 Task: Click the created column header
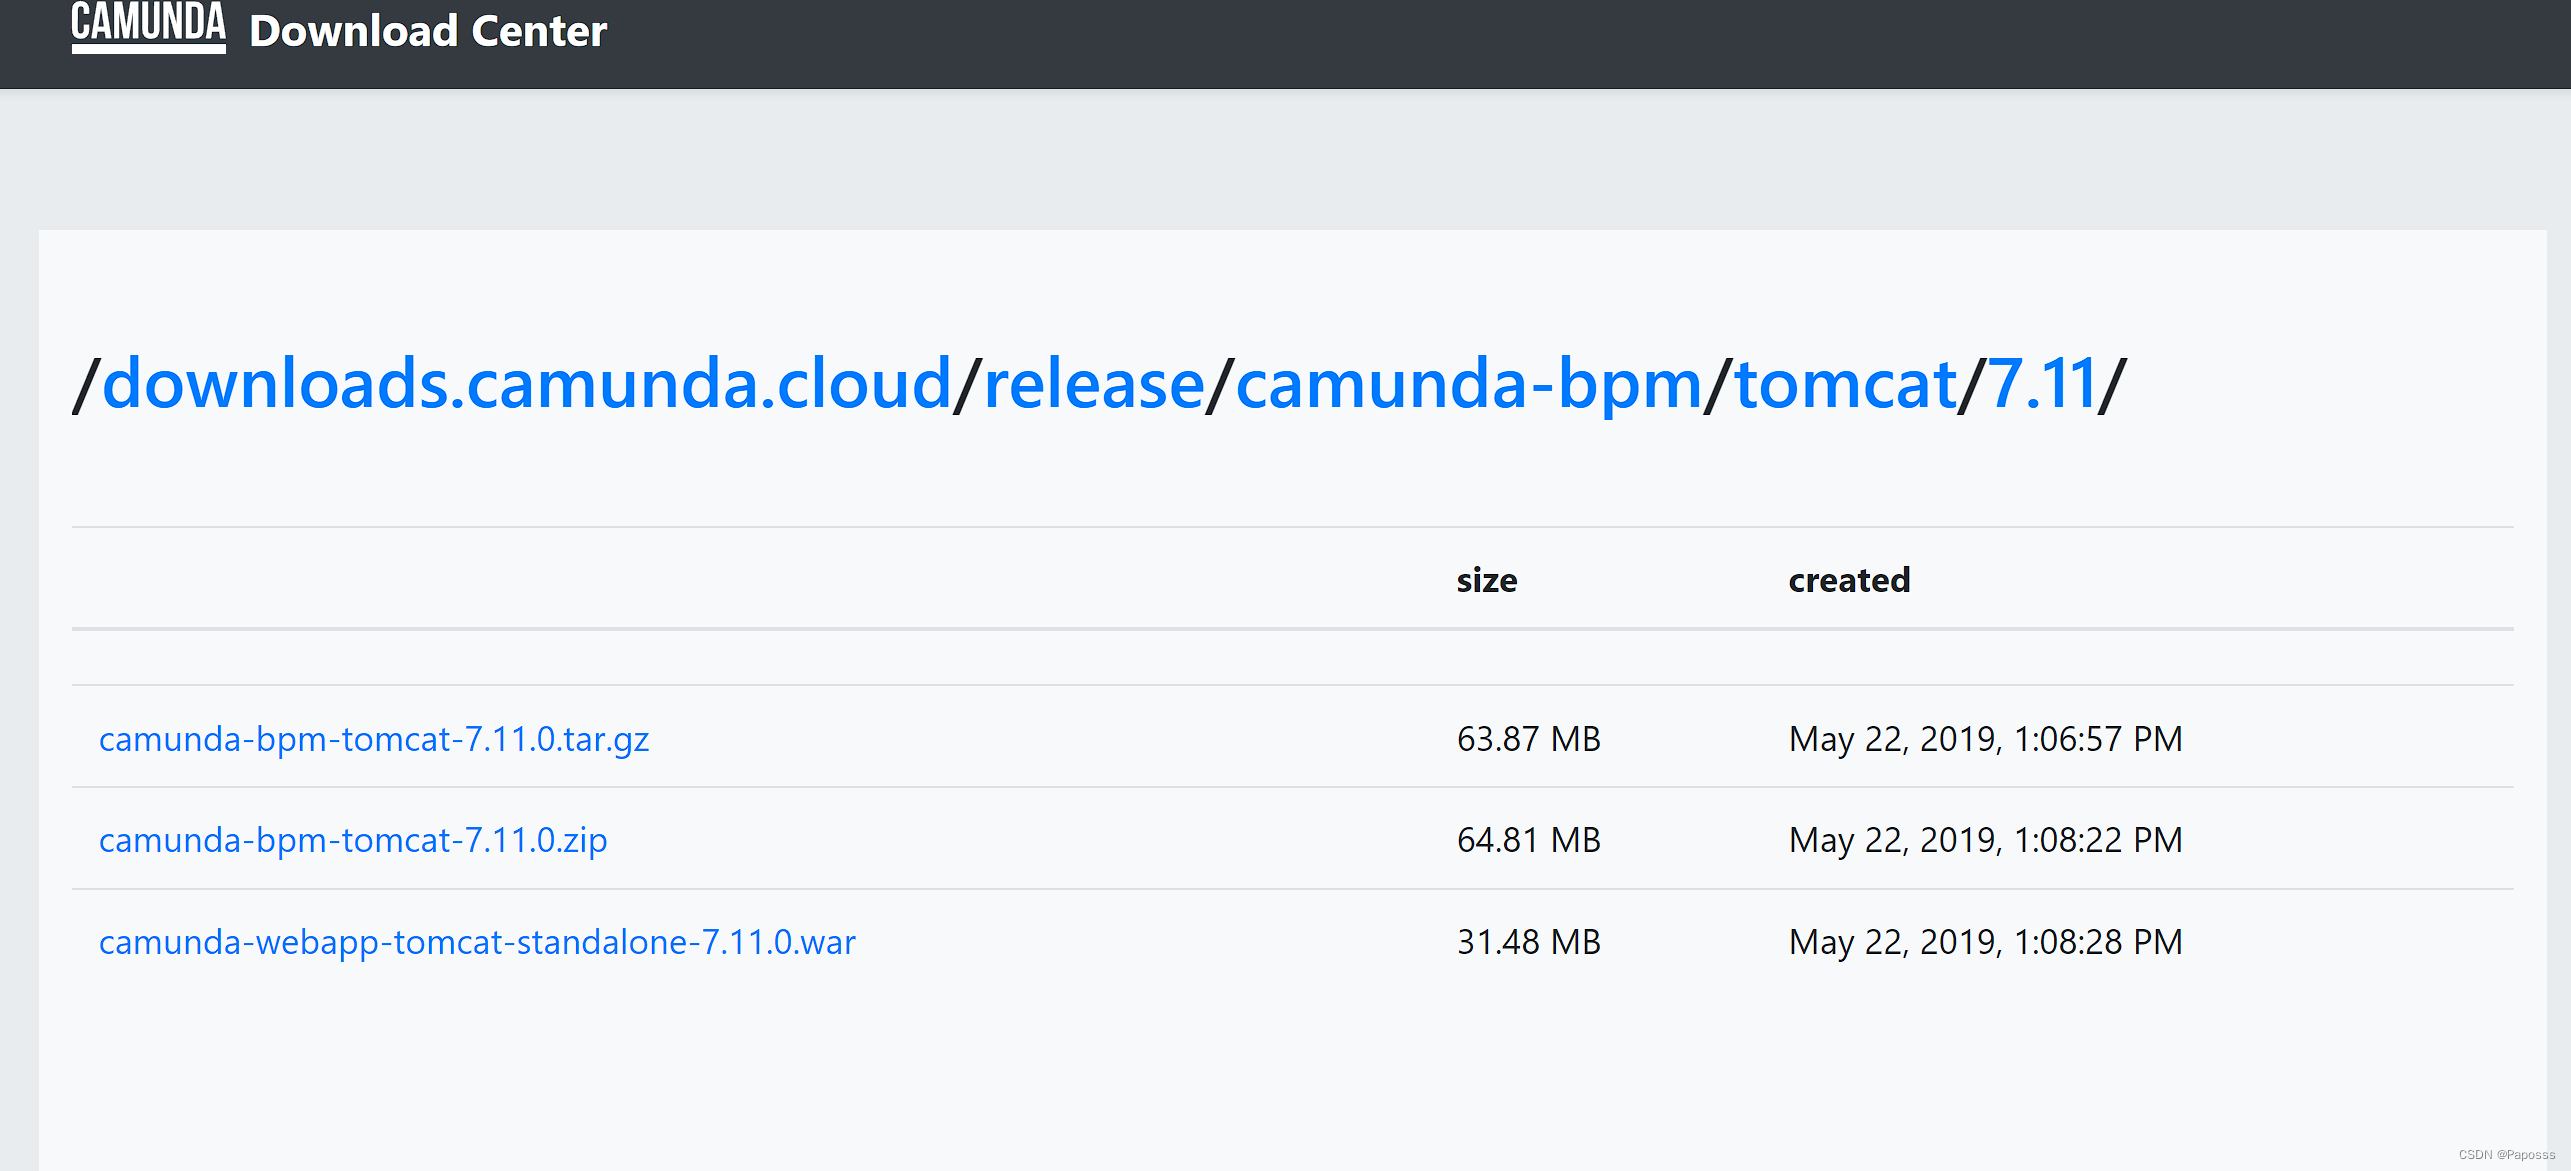1849,580
